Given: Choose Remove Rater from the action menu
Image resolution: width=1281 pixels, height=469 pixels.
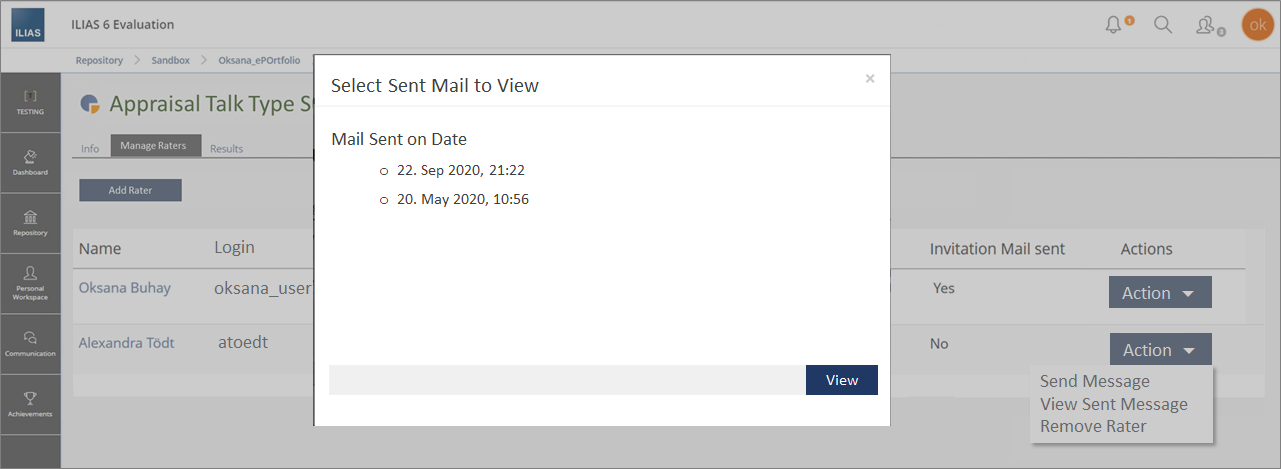Looking at the screenshot, I should click(x=1093, y=426).
